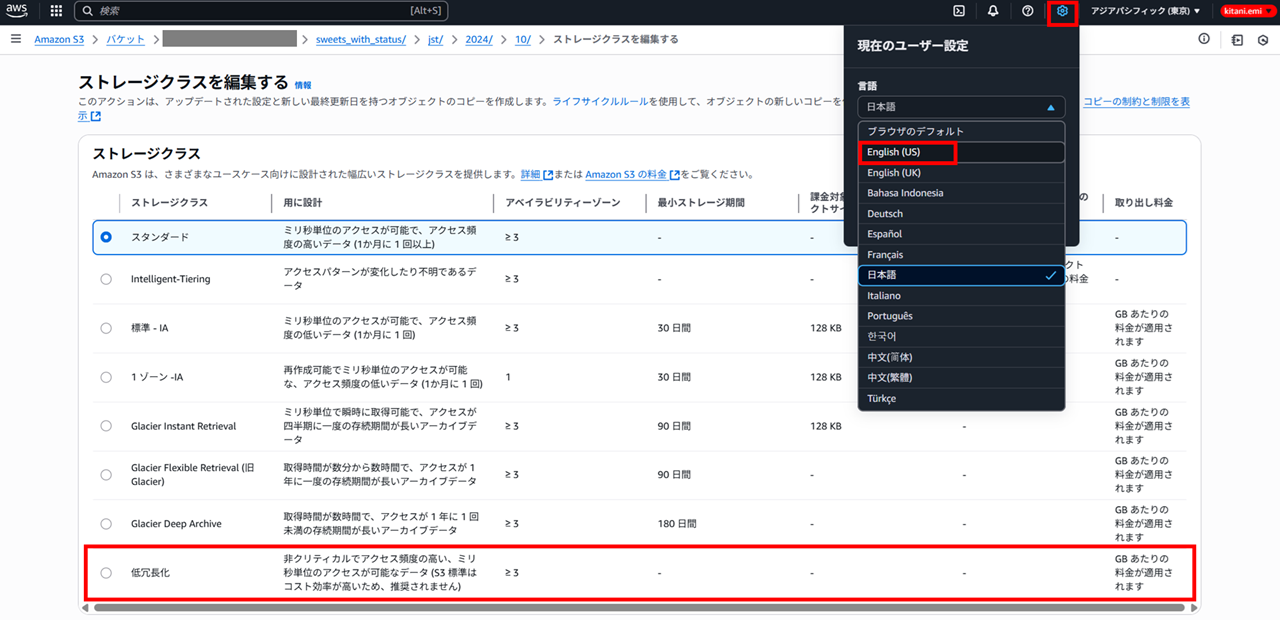
Task: Select the 標準 - IA radio button
Action: click(106, 328)
